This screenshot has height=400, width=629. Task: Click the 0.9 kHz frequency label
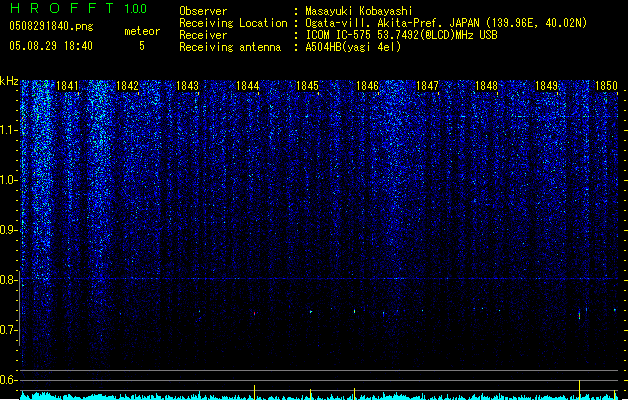[8, 230]
